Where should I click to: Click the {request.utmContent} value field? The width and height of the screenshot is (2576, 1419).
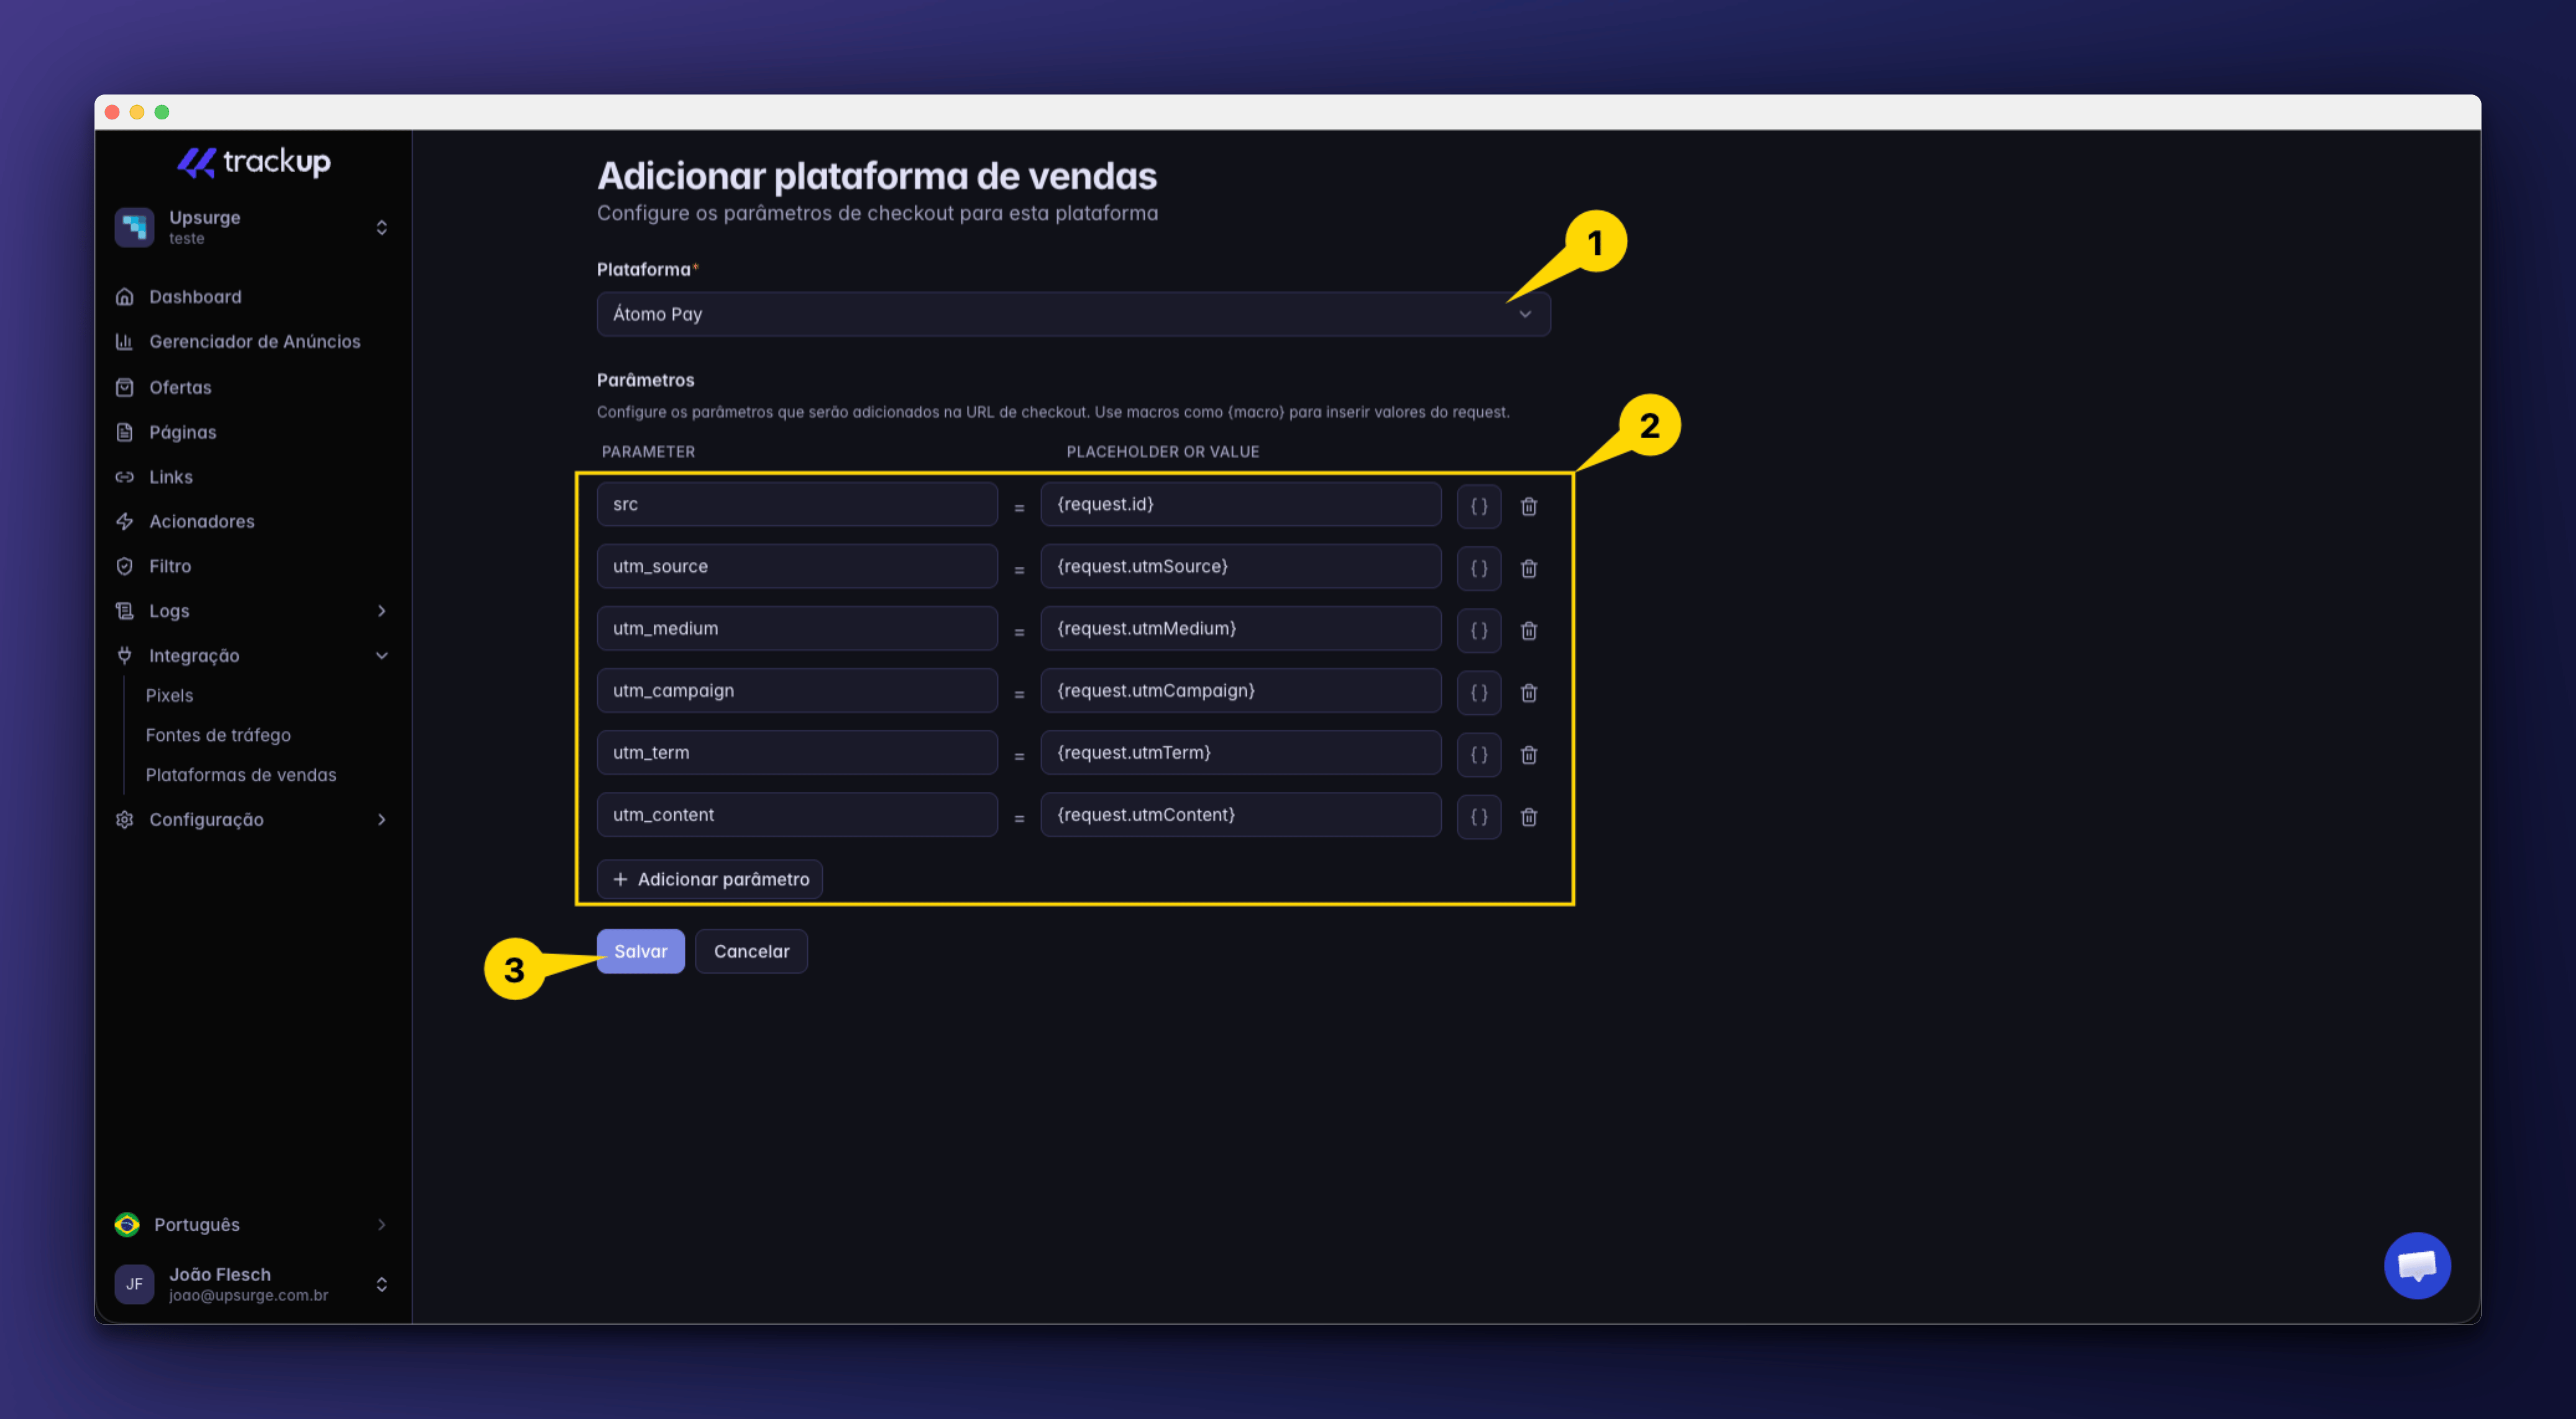pyautogui.click(x=1240, y=814)
